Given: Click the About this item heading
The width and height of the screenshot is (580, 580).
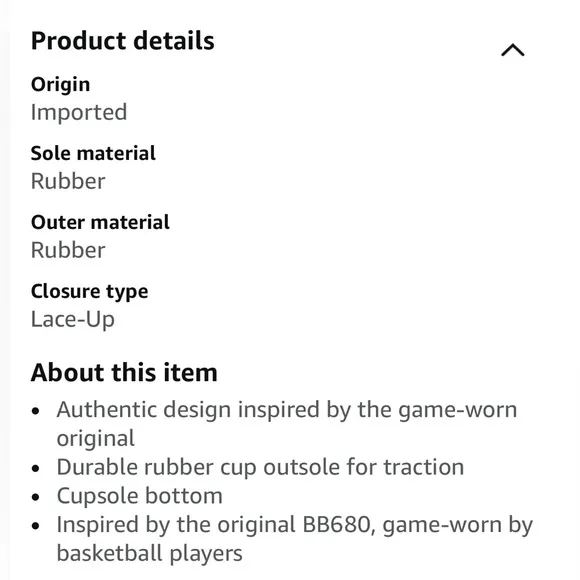Looking at the screenshot, I should (x=124, y=372).
